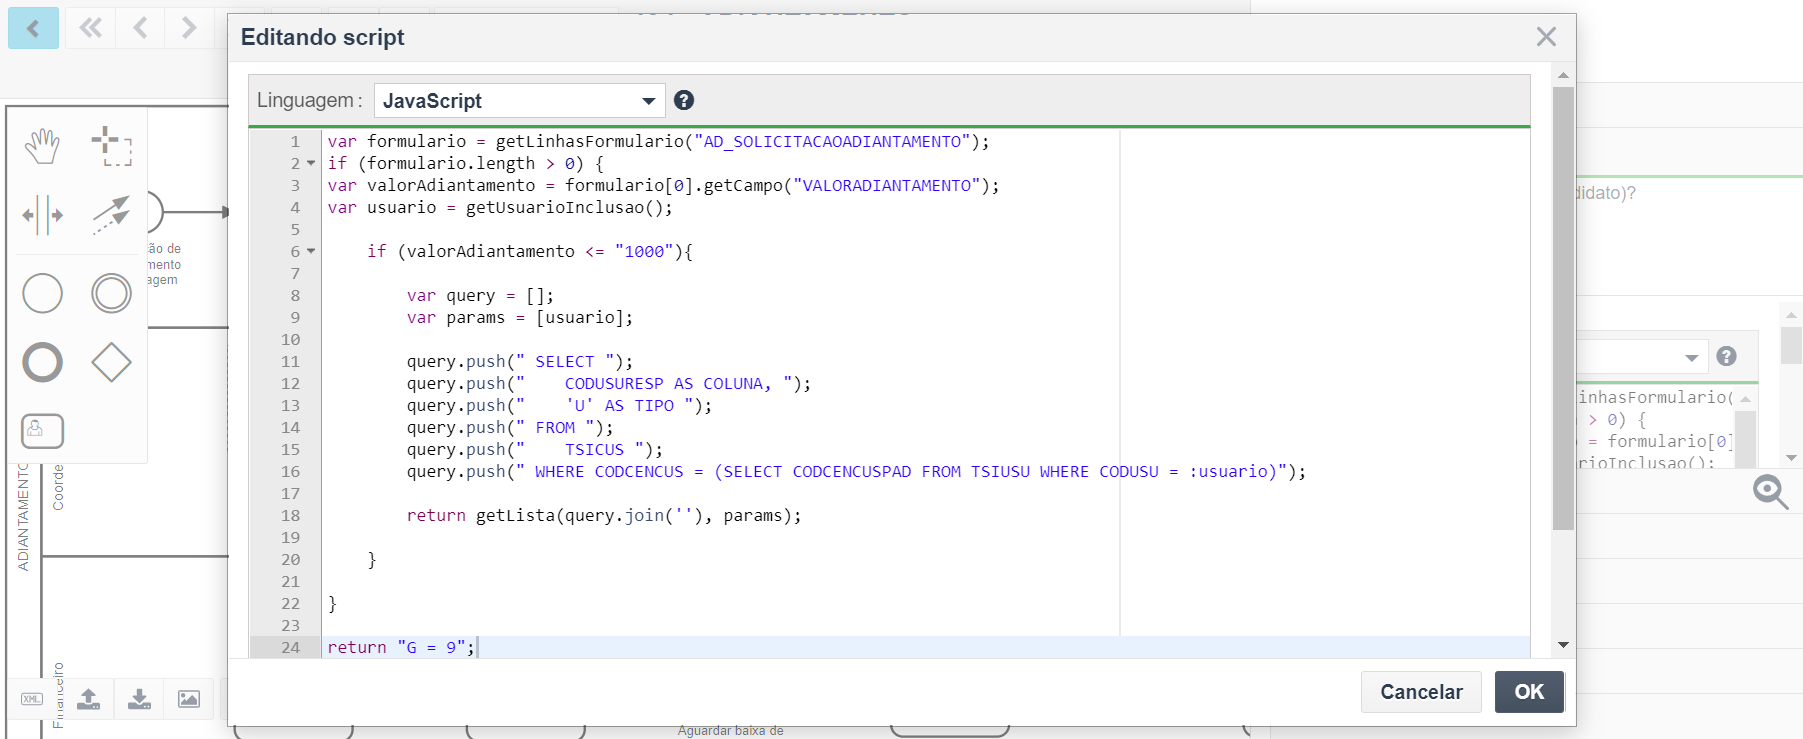Pick the global connect arrow tool
The image size is (1803, 739).
point(111,215)
